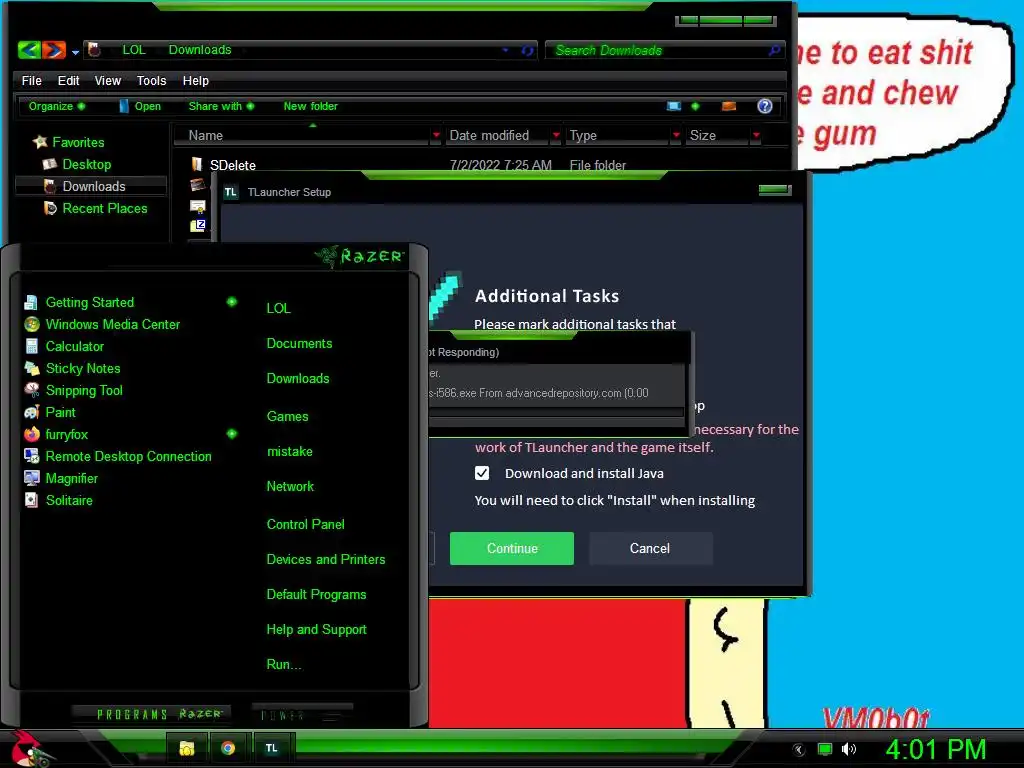Open the Date modified column filter dropdown
Image resolution: width=1024 pixels, height=768 pixels.
click(x=556, y=135)
